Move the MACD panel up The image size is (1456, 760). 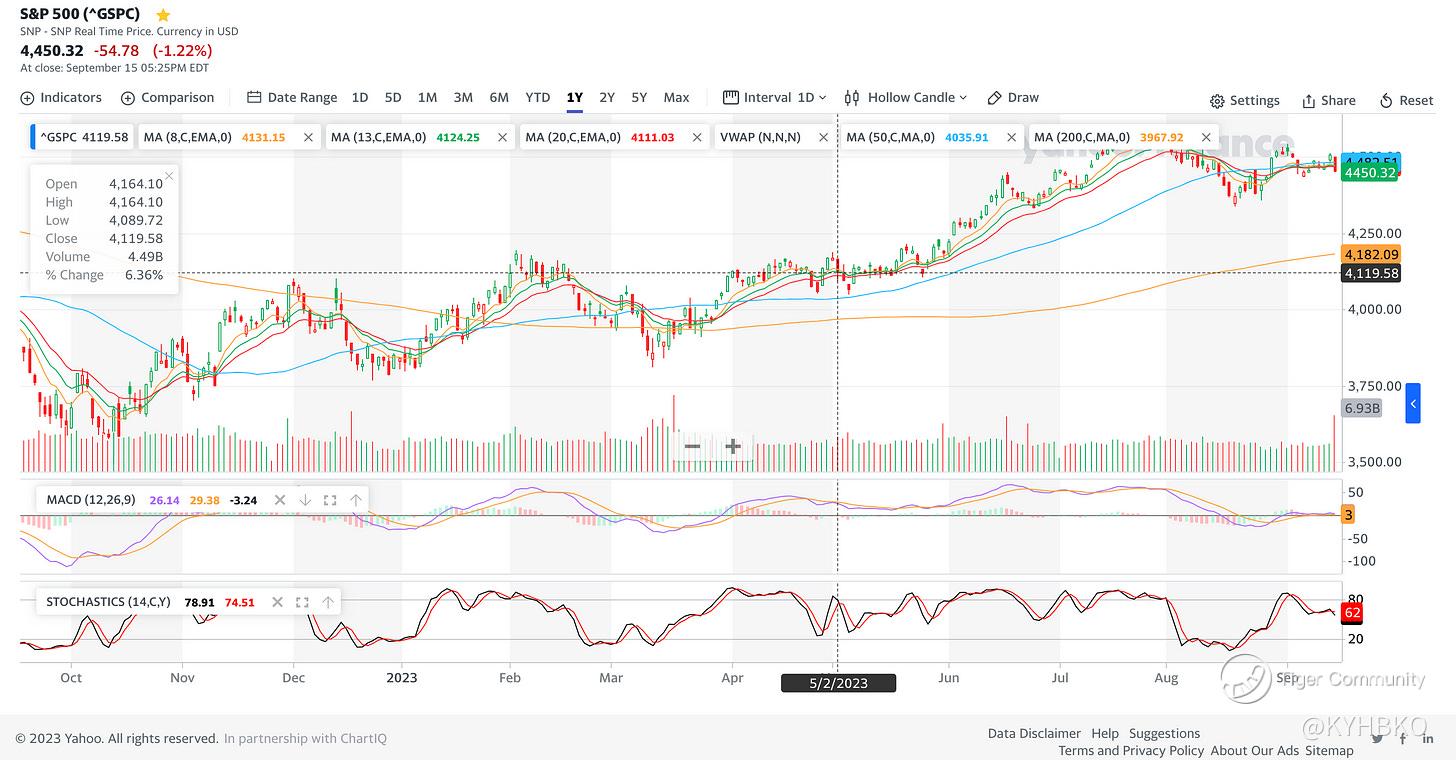coord(355,500)
